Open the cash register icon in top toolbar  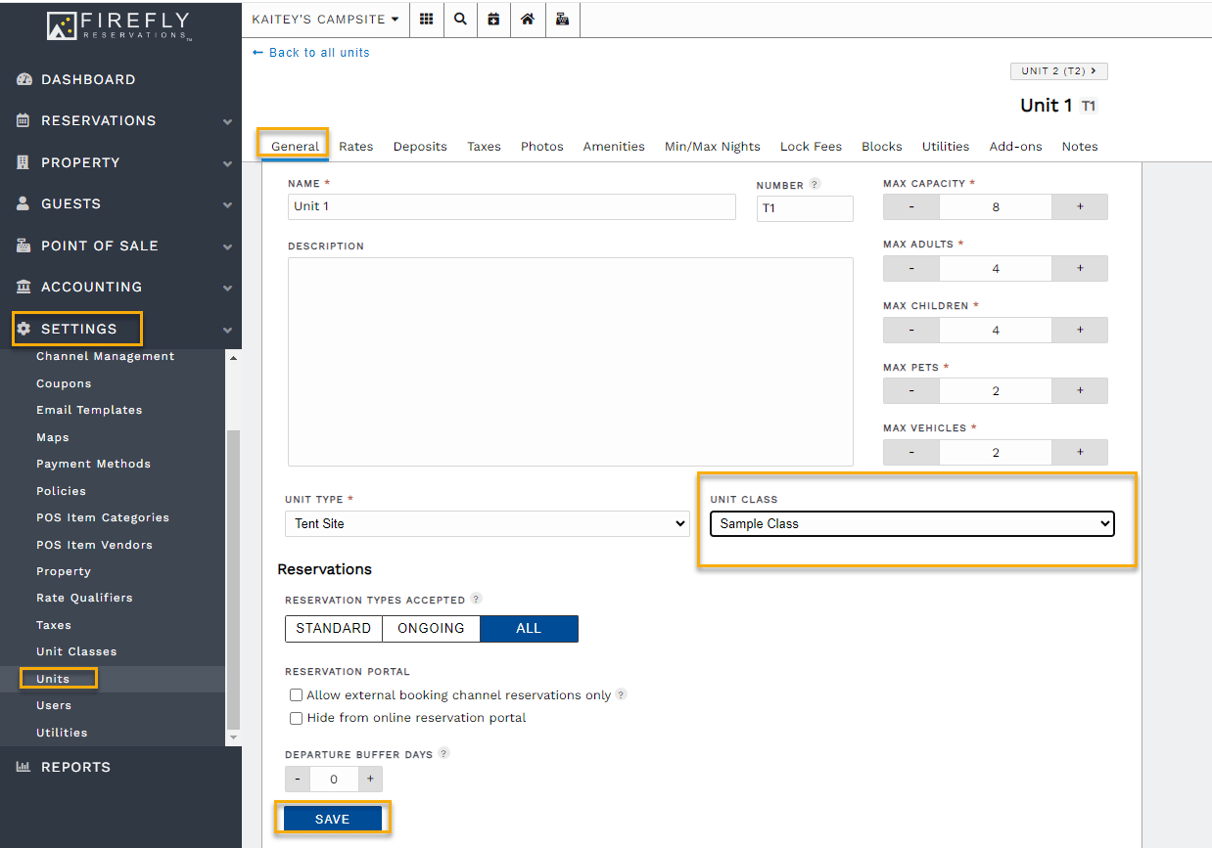[562, 19]
